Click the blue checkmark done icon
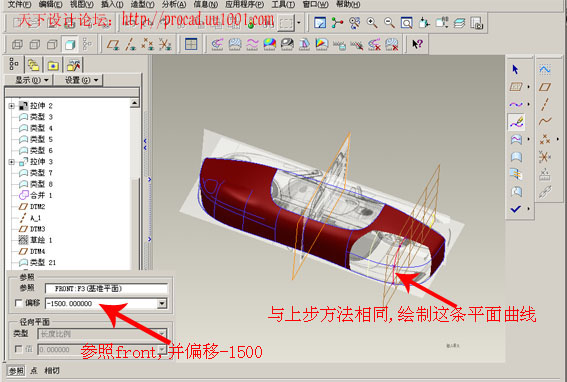This screenshot has height=382, width=567. (x=516, y=209)
